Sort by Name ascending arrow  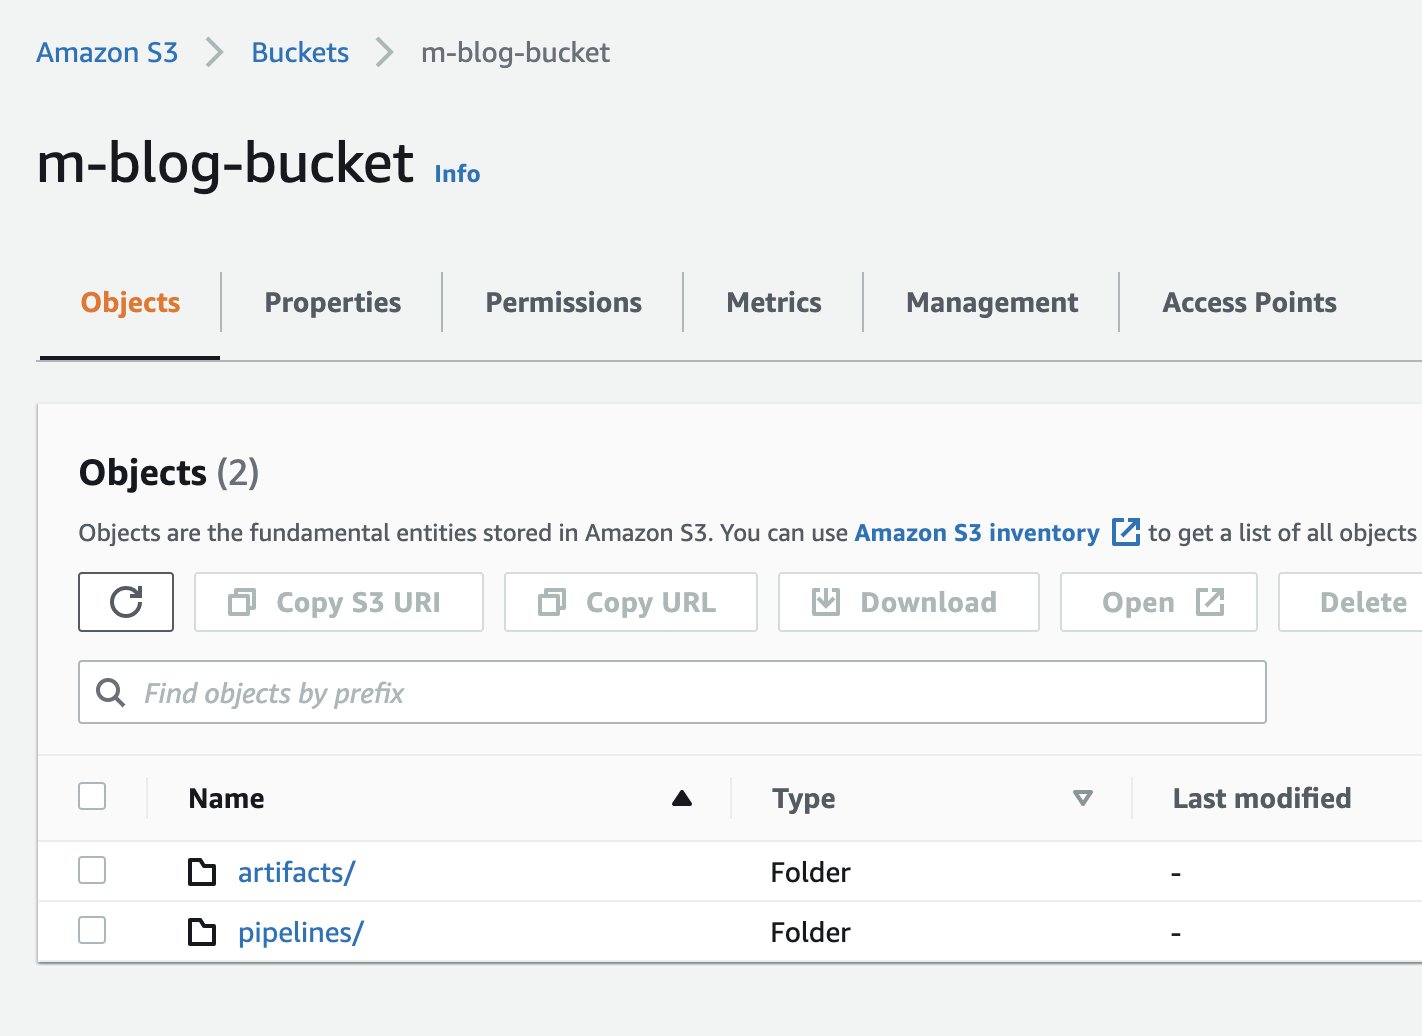(x=682, y=798)
